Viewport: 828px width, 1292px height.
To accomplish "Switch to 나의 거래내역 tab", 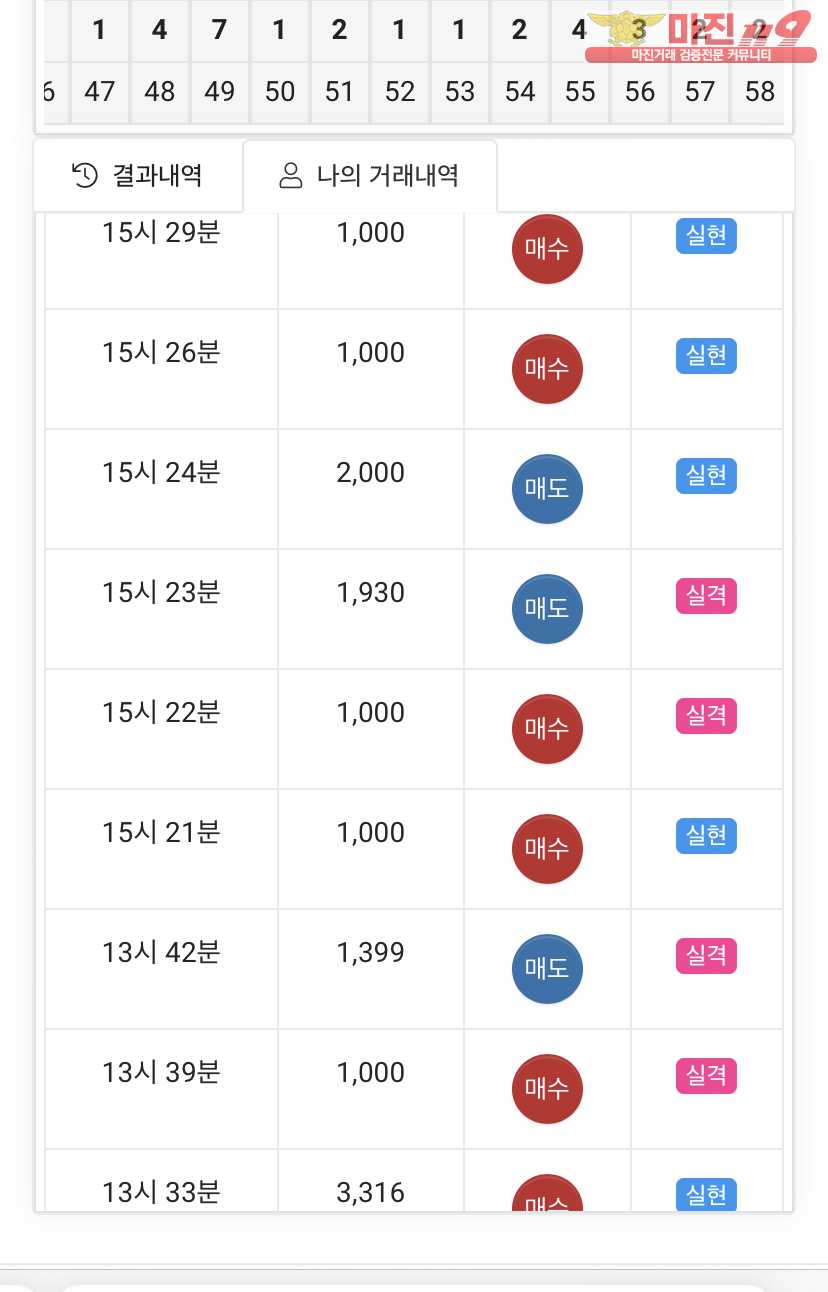I will click(370, 176).
